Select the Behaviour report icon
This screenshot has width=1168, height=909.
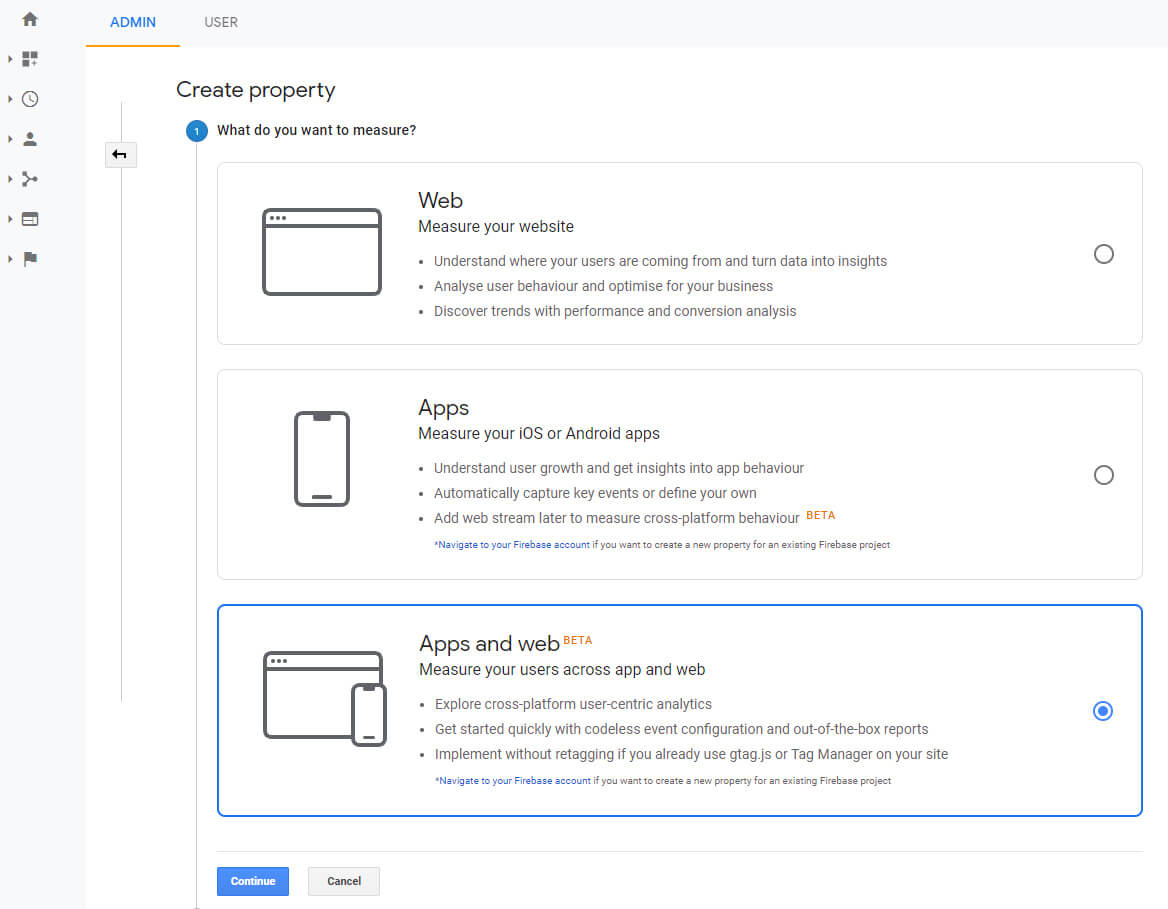point(30,218)
